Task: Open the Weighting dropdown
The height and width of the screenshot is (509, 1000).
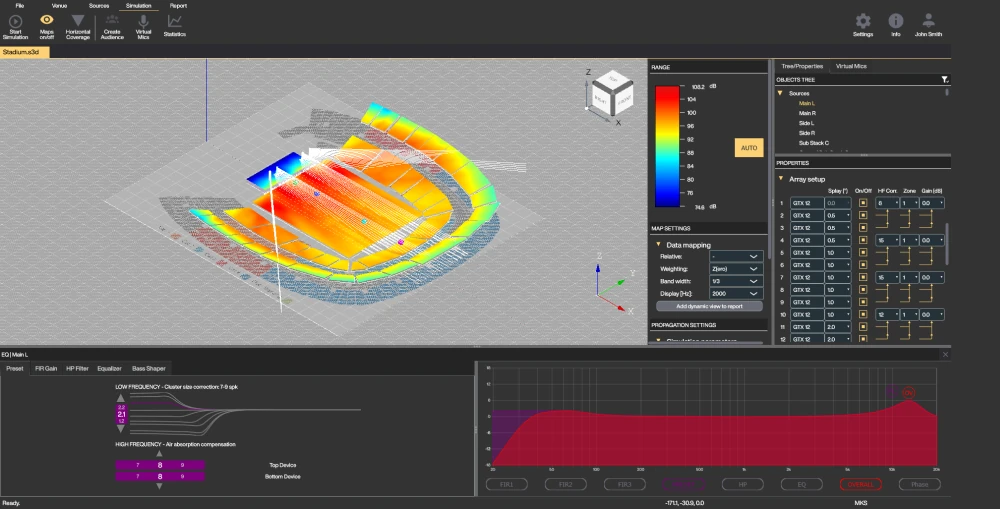Action: [733, 269]
